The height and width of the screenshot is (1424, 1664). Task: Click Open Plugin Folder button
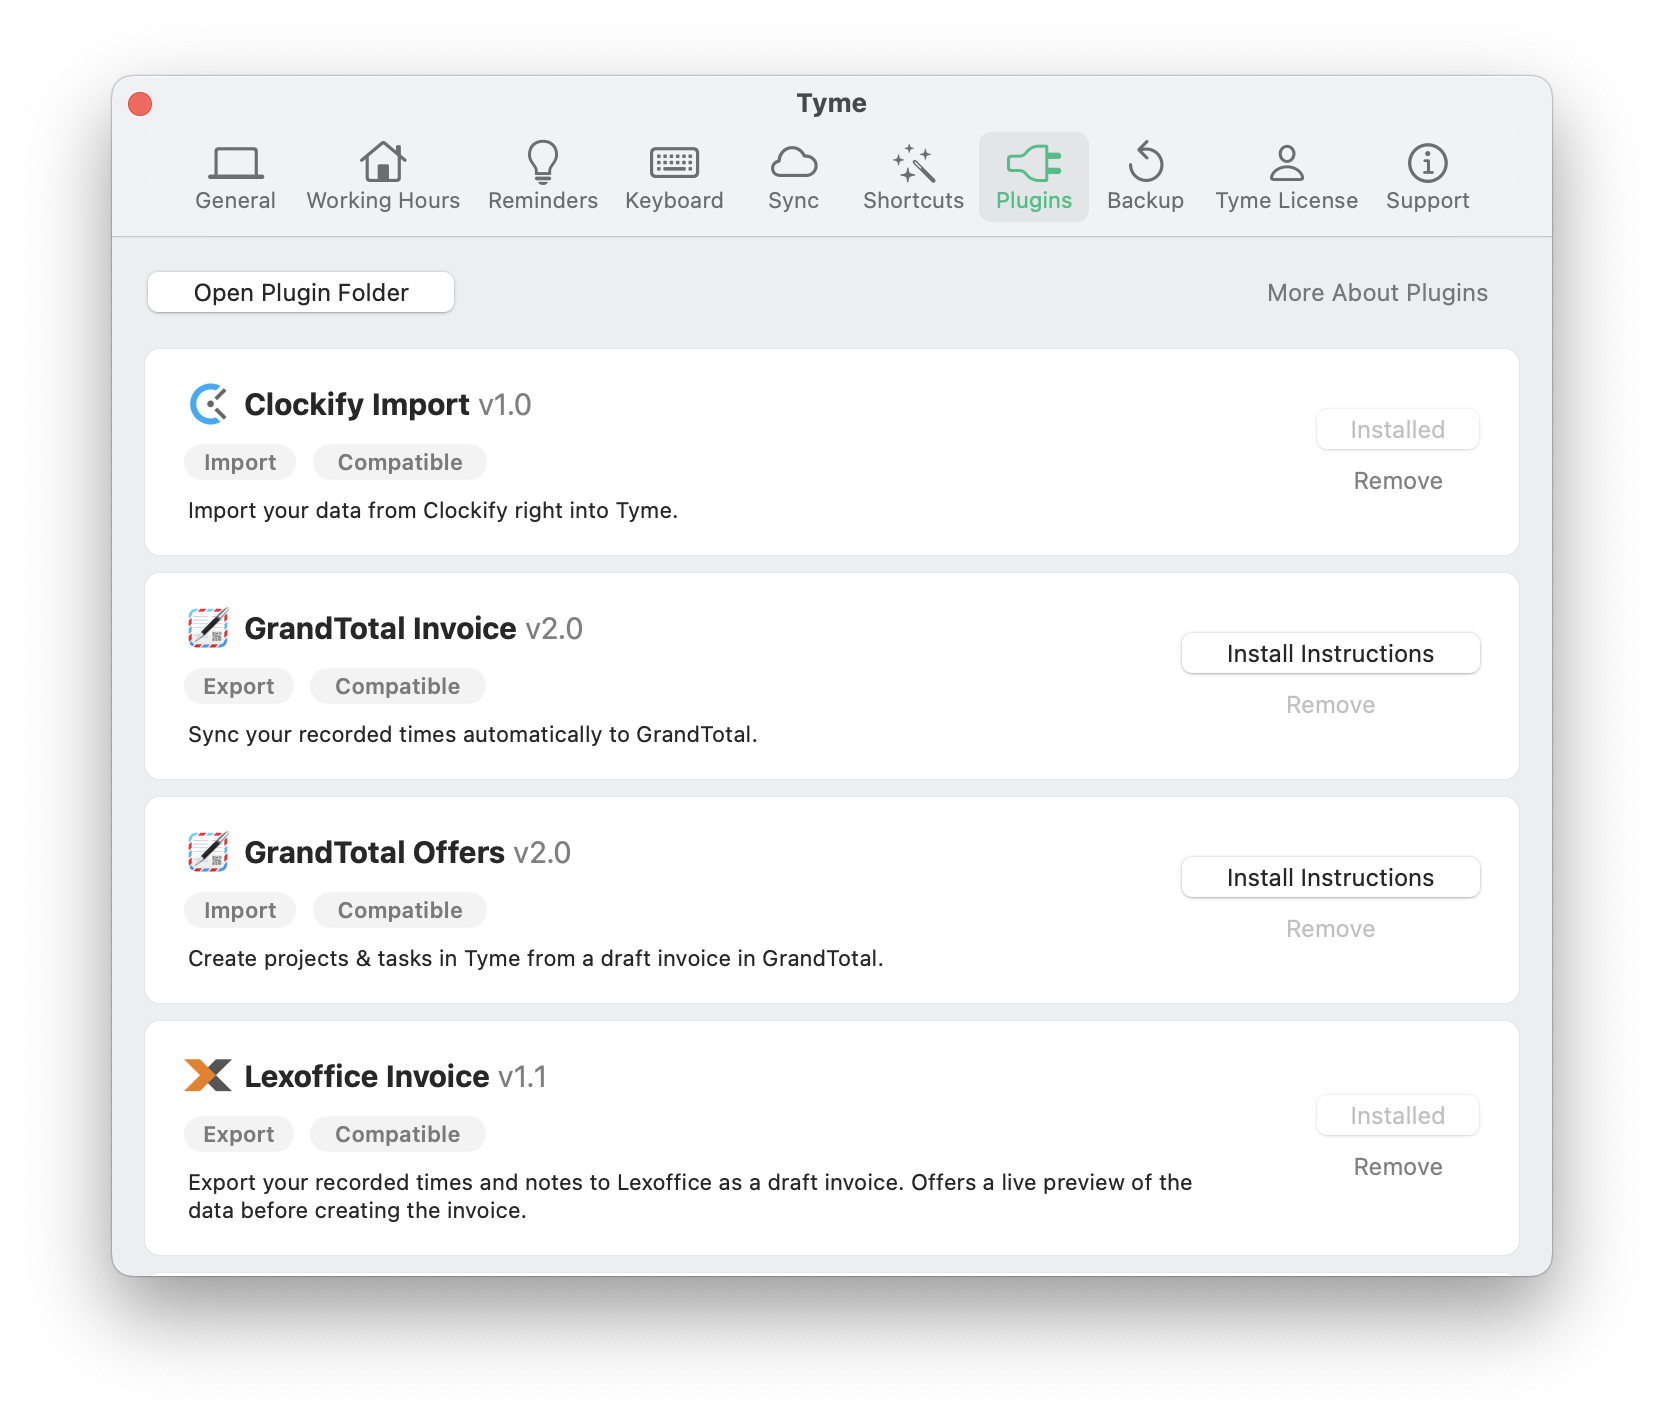tap(301, 292)
